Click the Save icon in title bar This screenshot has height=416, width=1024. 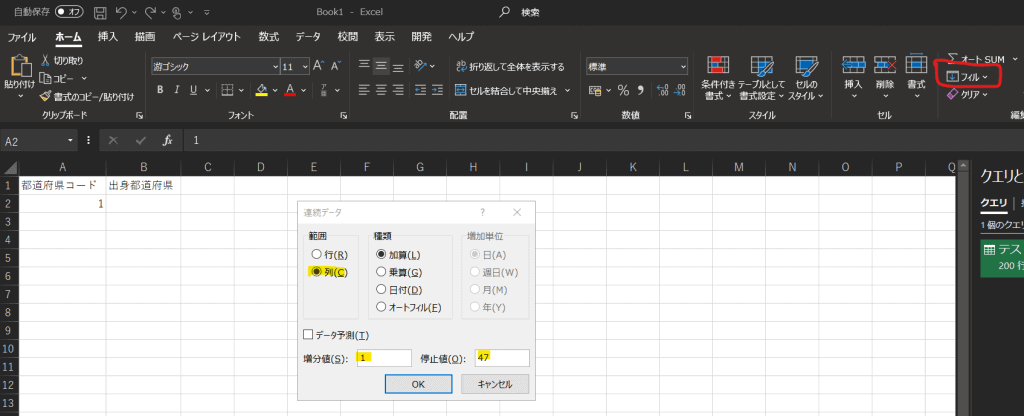(100, 12)
